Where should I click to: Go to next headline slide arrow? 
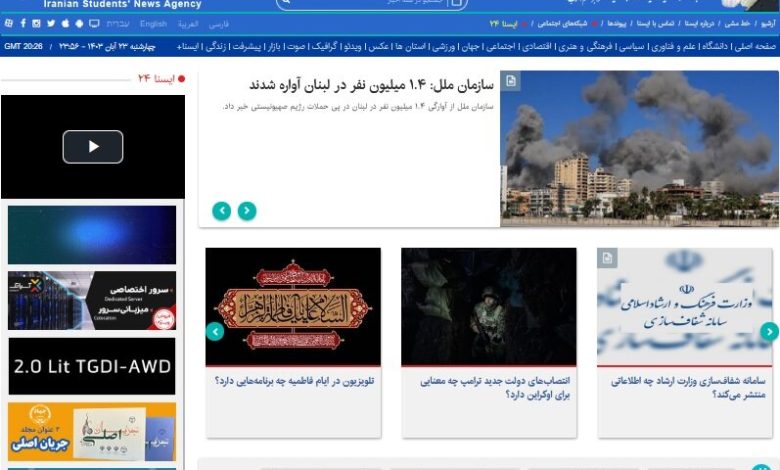pyautogui.click(x=247, y=211)
